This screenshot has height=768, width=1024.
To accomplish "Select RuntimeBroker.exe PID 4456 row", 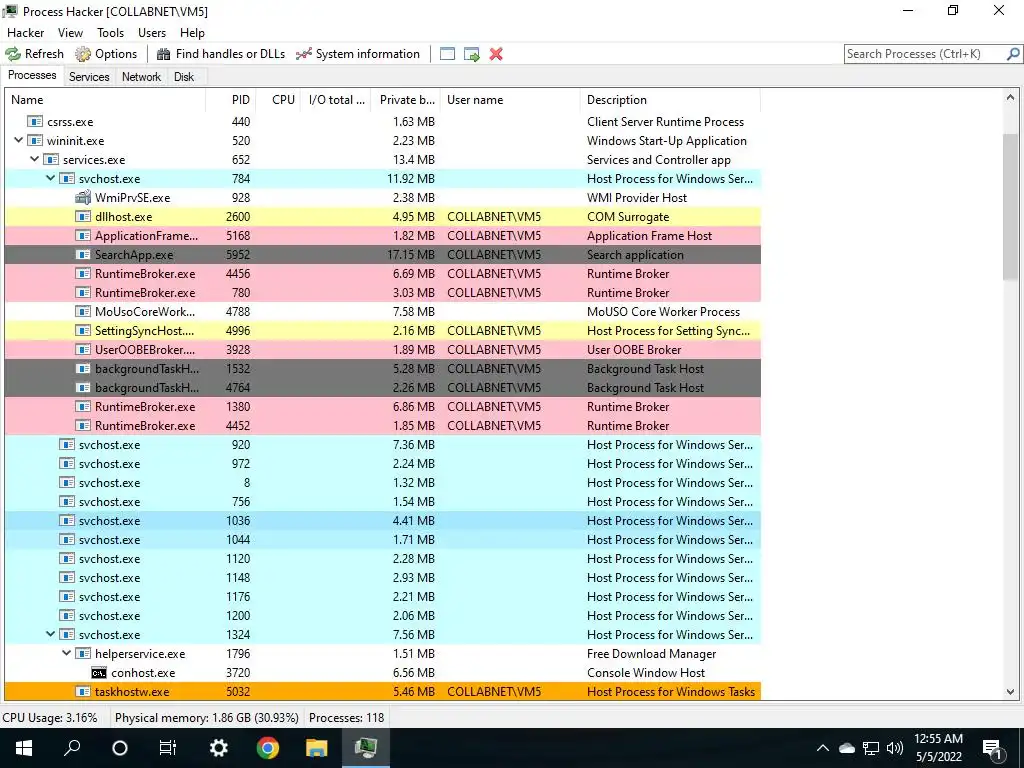I will (x=383, y=274).
